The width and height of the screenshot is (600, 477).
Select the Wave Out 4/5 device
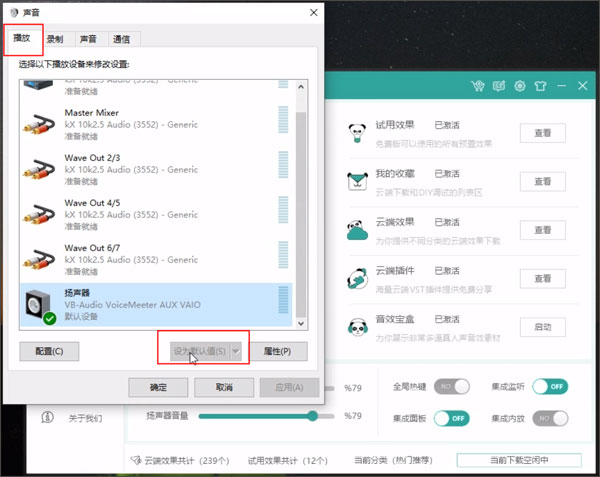coord(156,215)
